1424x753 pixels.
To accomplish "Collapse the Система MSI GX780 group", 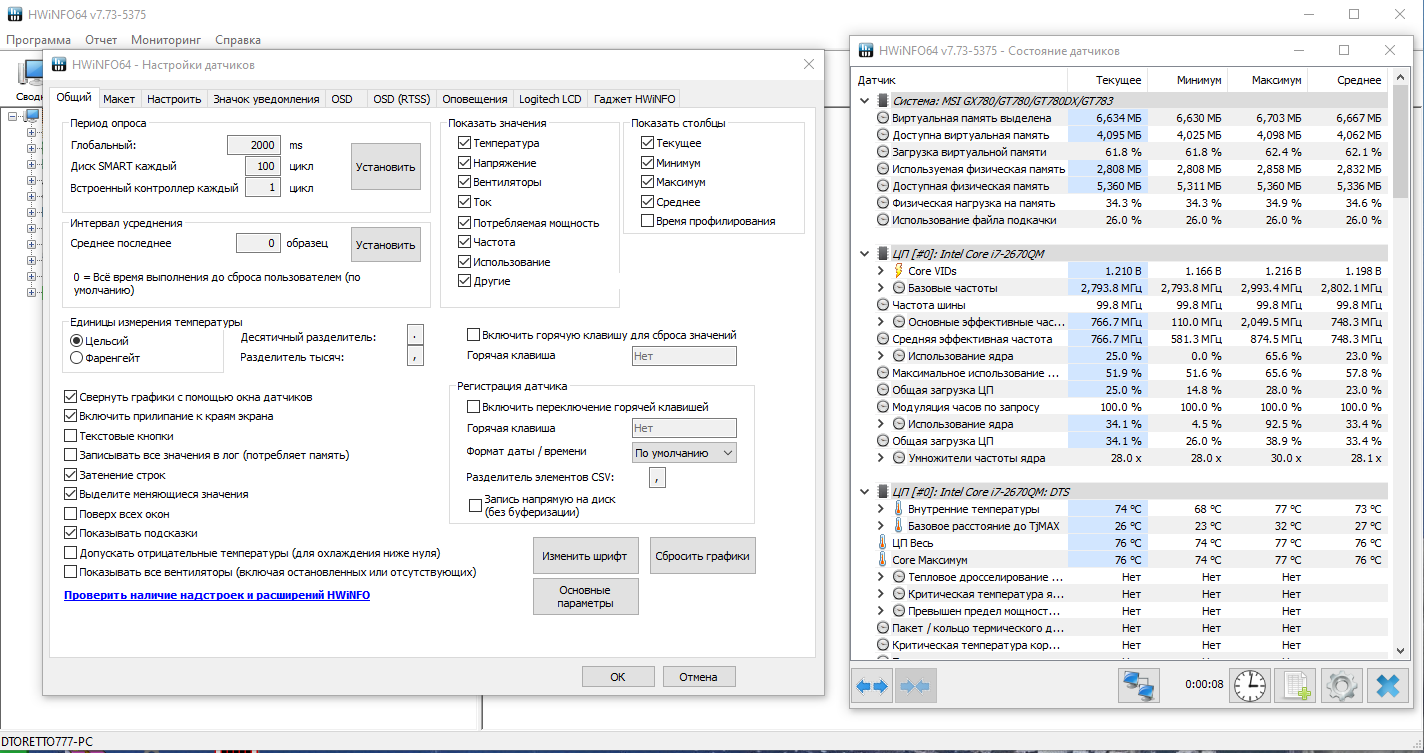I will coord(865,101).
